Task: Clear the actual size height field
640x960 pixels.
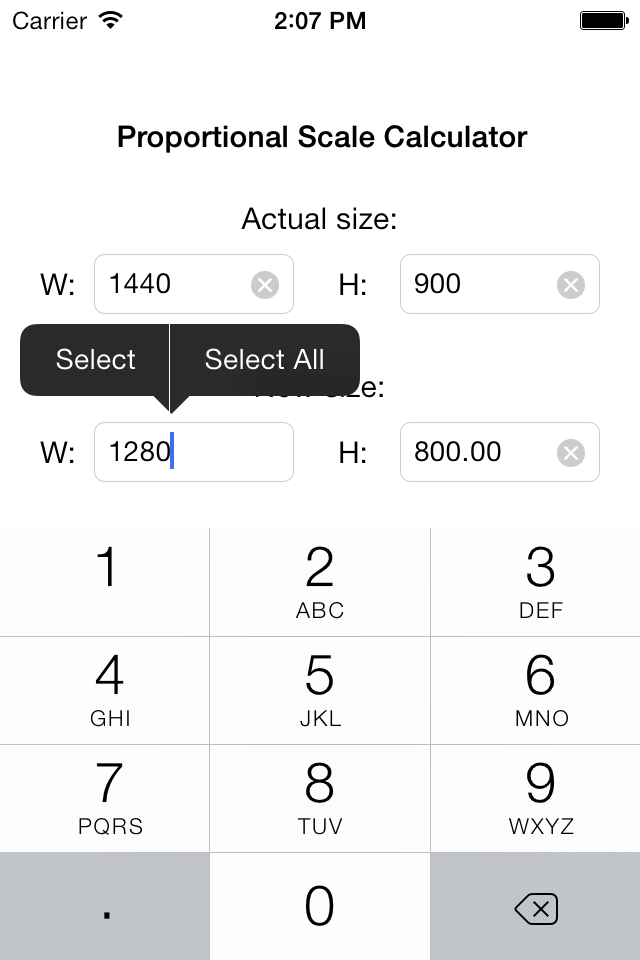Action: 570,285
